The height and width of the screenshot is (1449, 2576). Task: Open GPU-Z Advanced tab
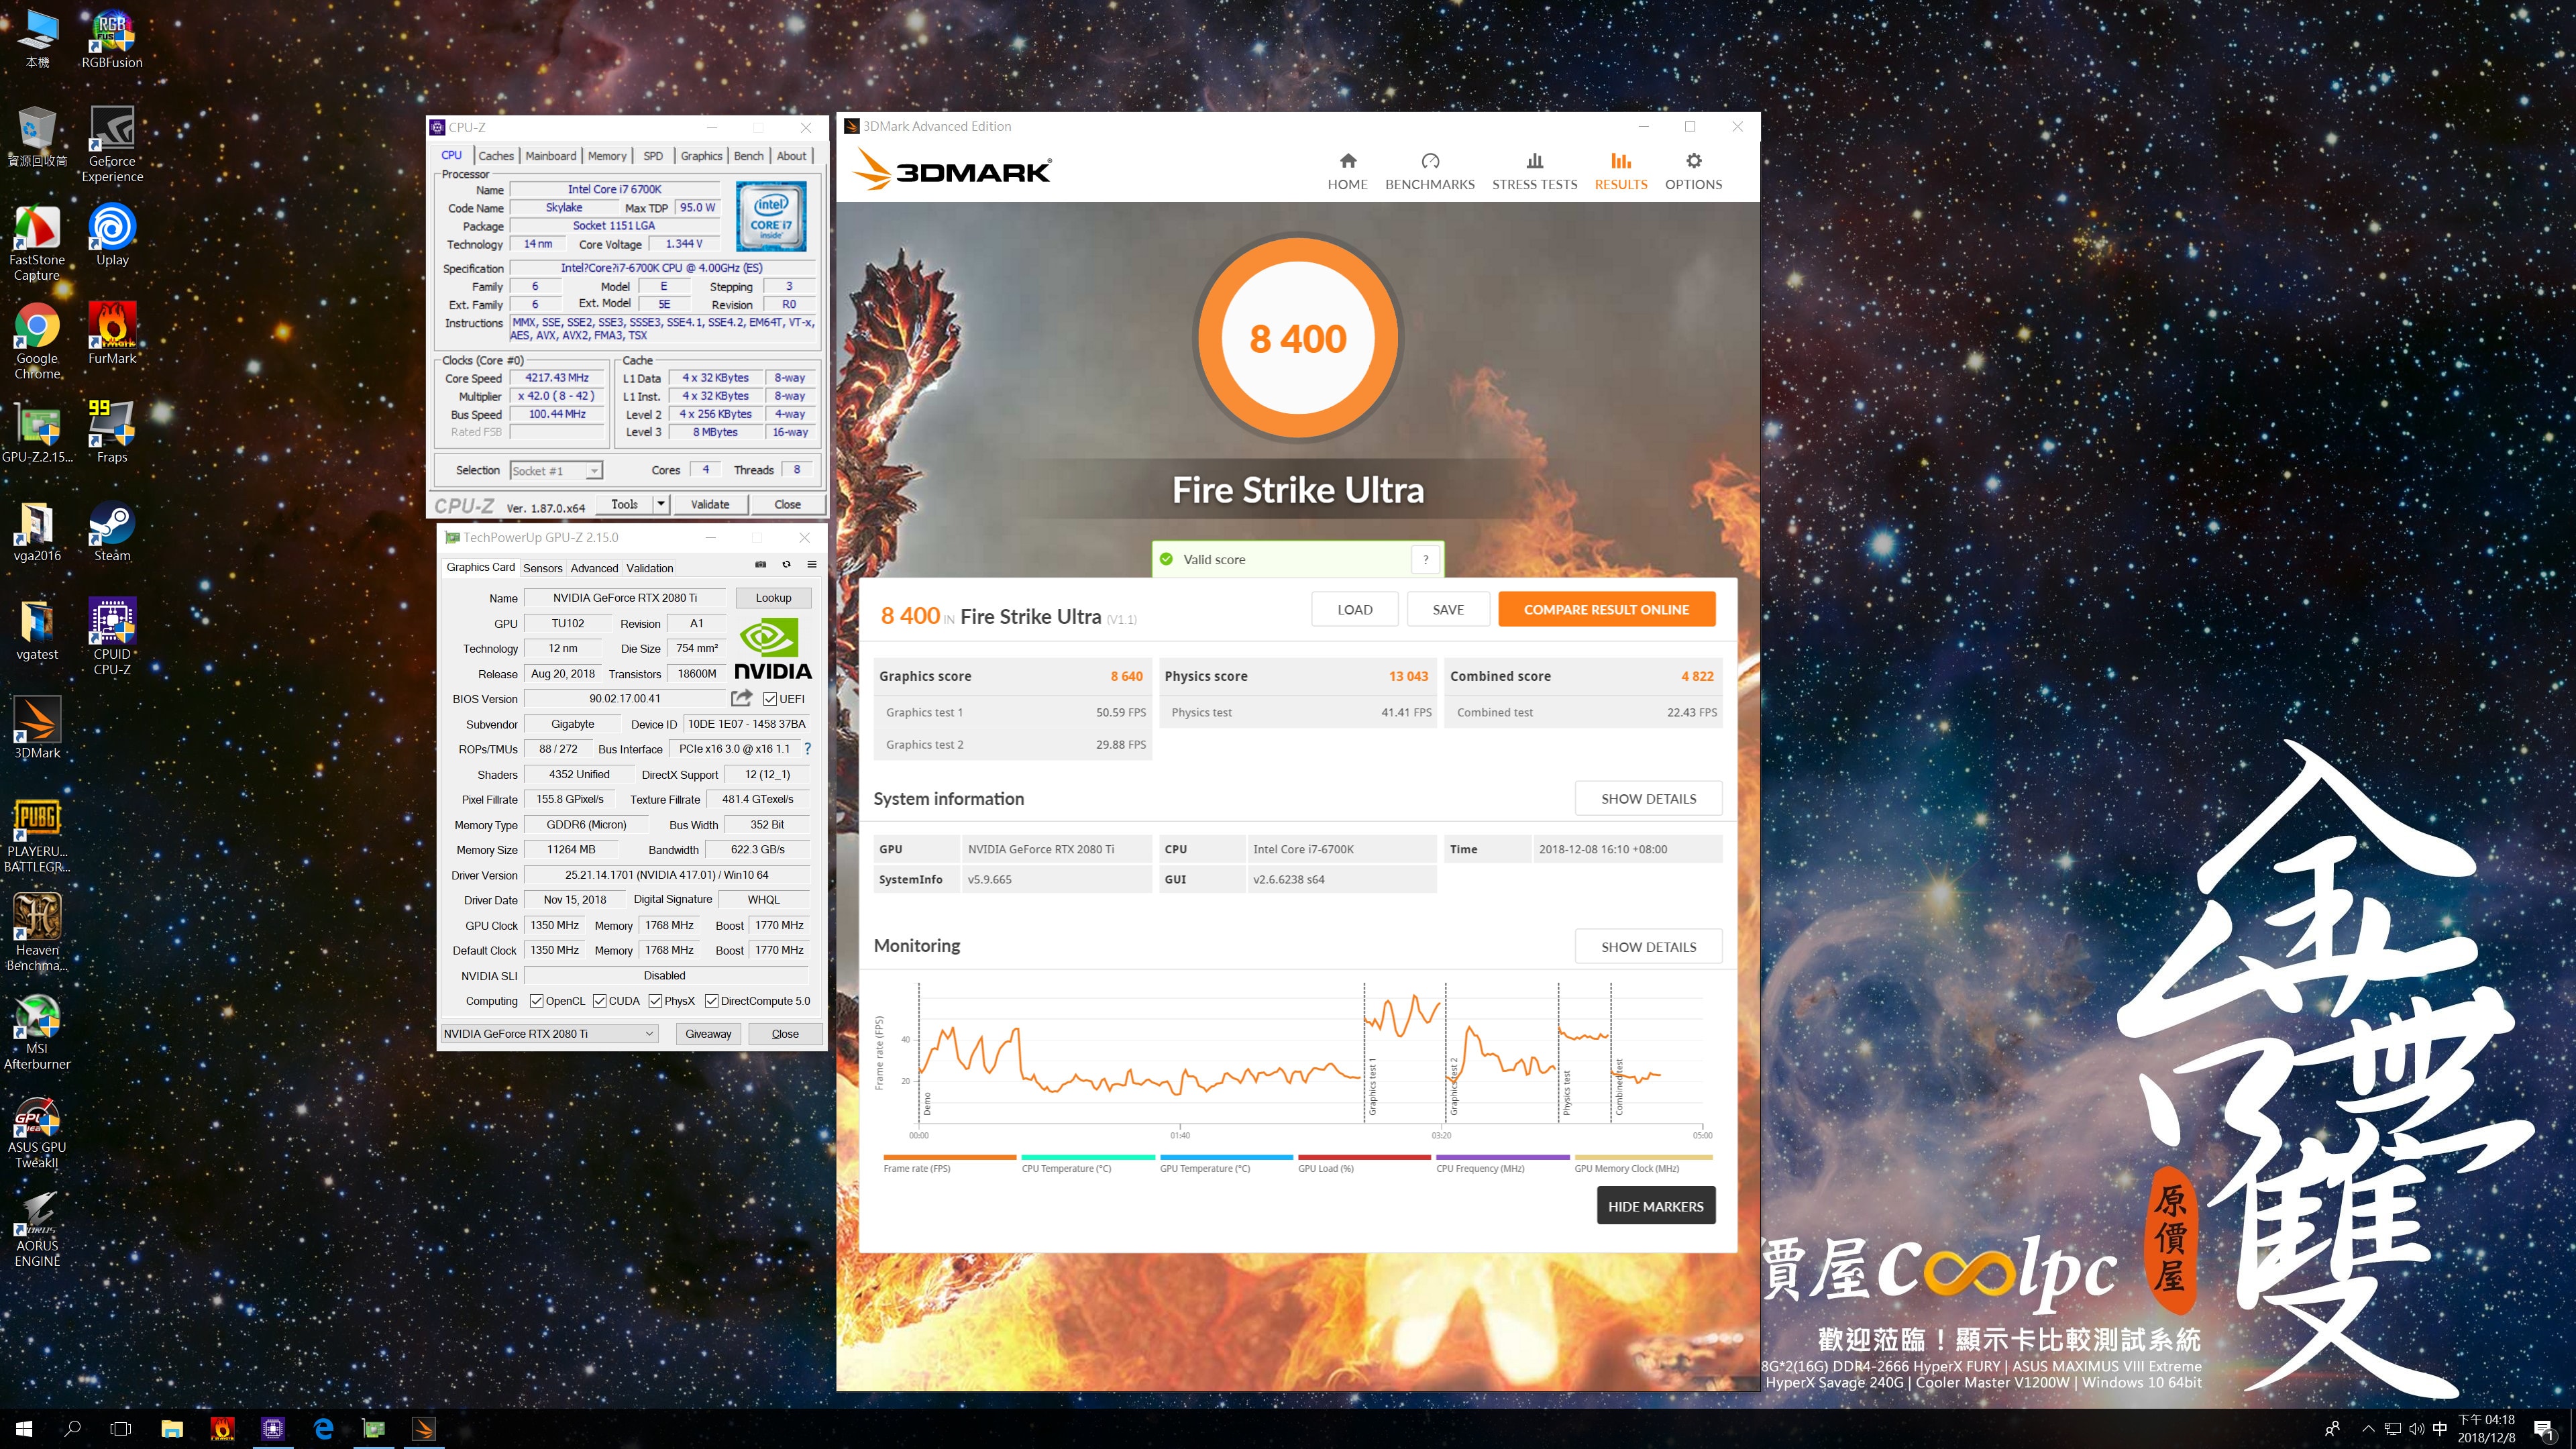[x=594, y=568]
